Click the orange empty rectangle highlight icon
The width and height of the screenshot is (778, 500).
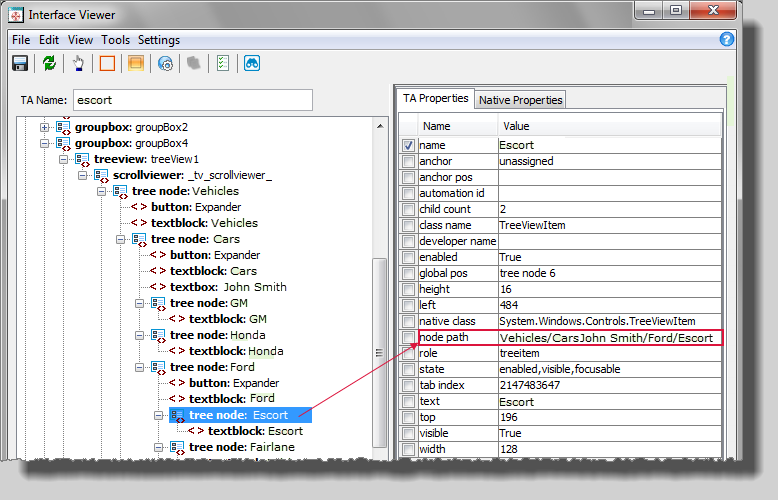(107, 63)
